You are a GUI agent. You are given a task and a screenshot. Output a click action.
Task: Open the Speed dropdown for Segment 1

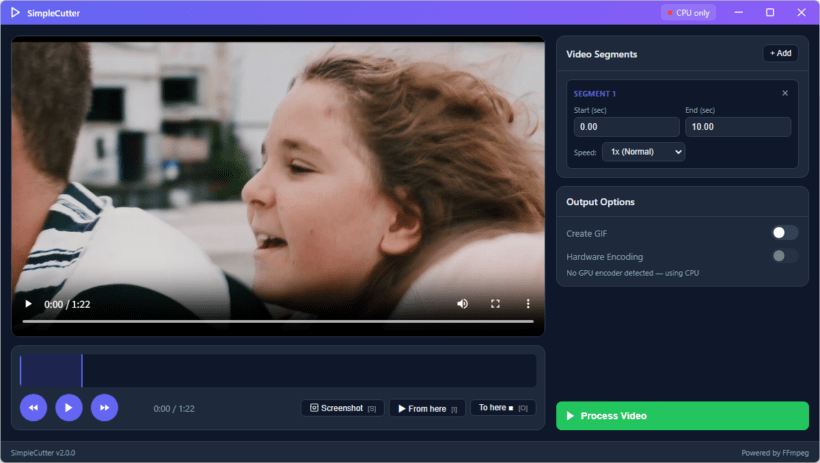[x=643, y=152]
